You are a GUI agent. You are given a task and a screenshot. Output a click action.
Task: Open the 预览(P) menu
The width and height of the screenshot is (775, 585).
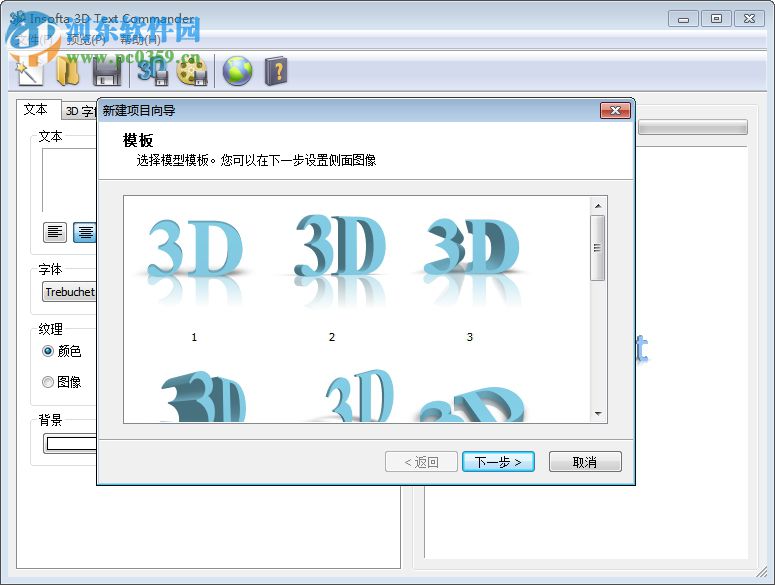[86, 40]
